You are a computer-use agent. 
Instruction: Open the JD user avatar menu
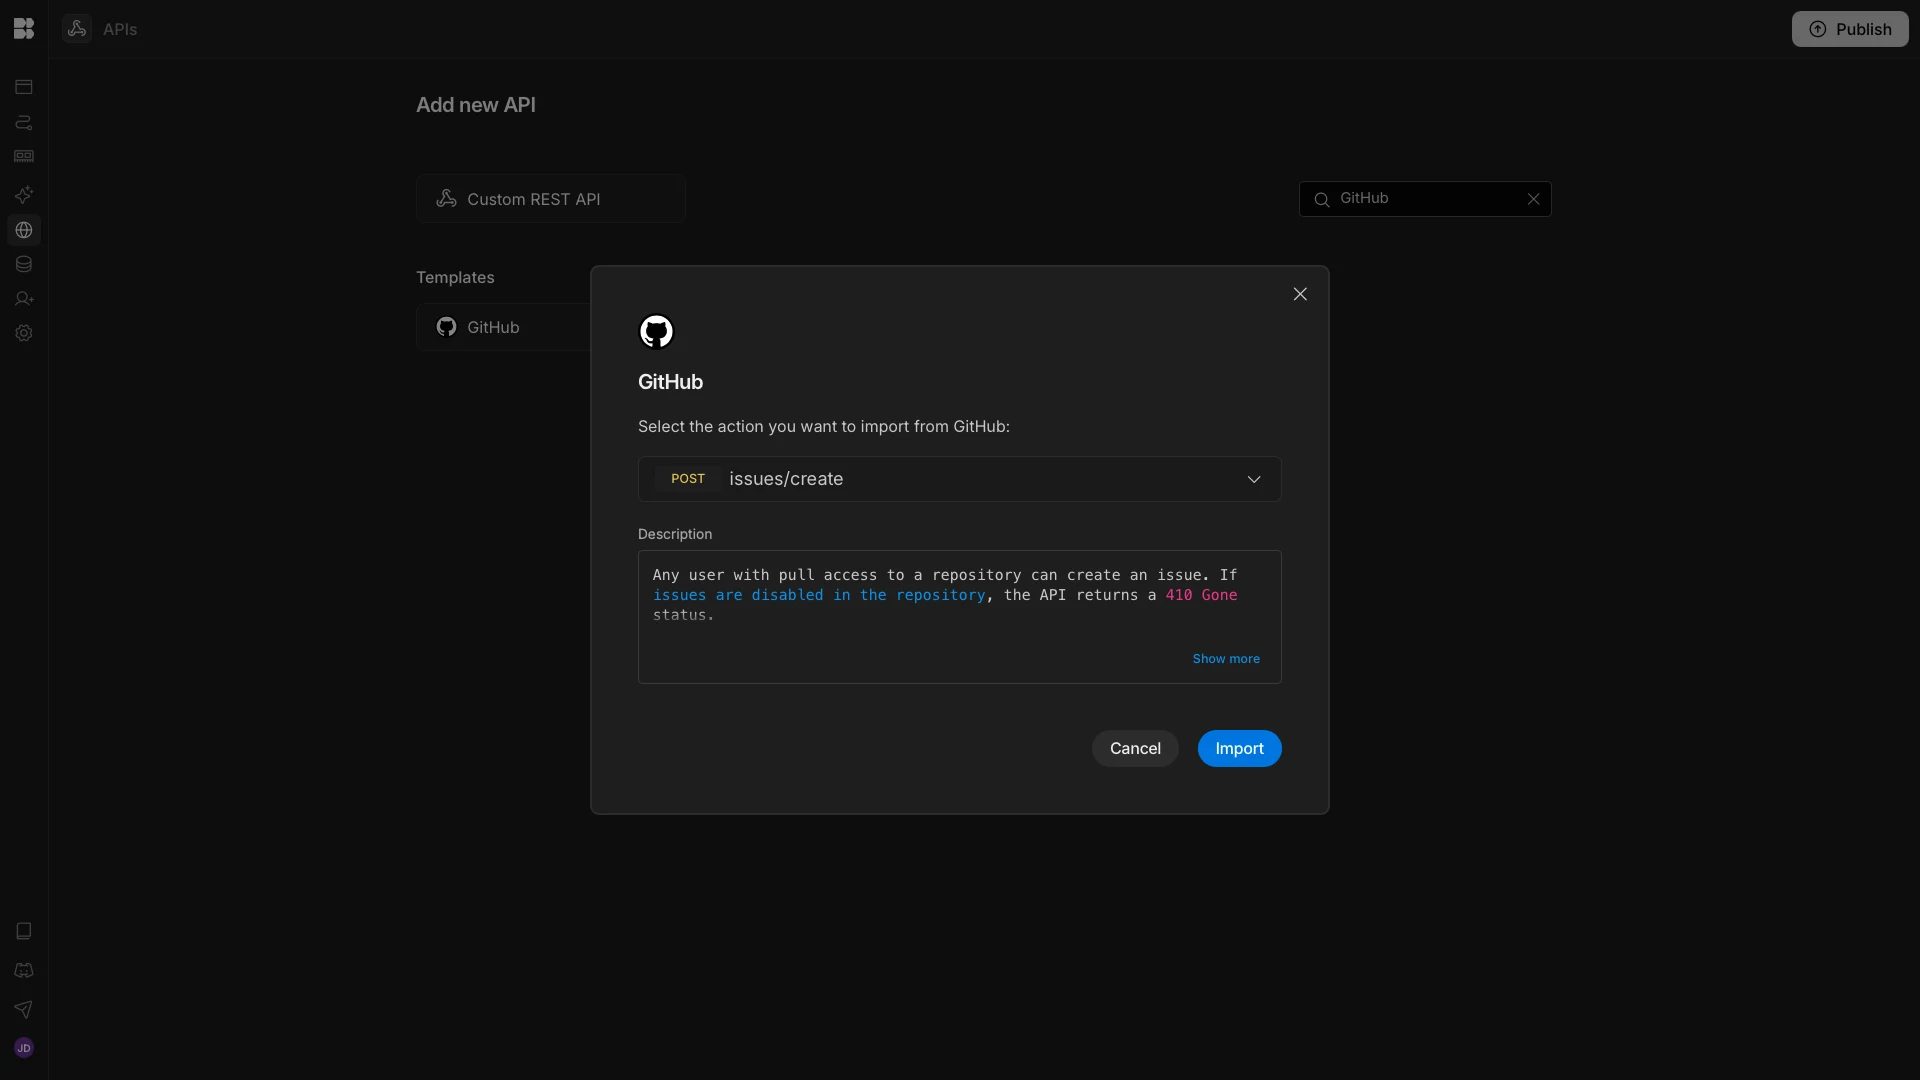tap(24, 1048)
